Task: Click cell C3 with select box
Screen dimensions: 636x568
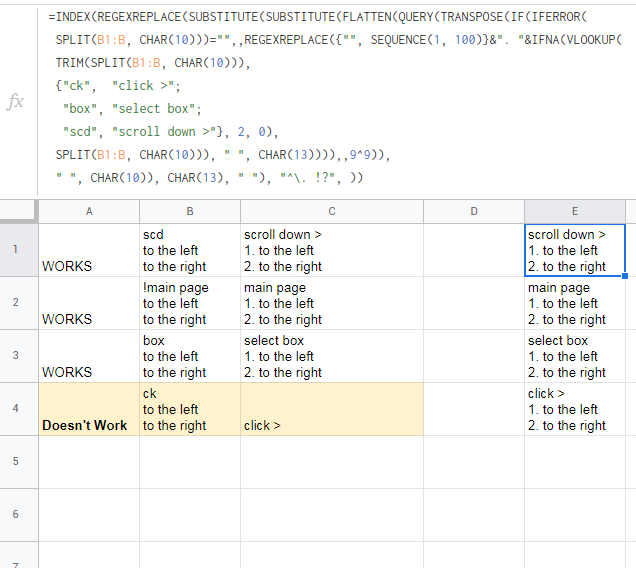Action: [x=332, y=356]
